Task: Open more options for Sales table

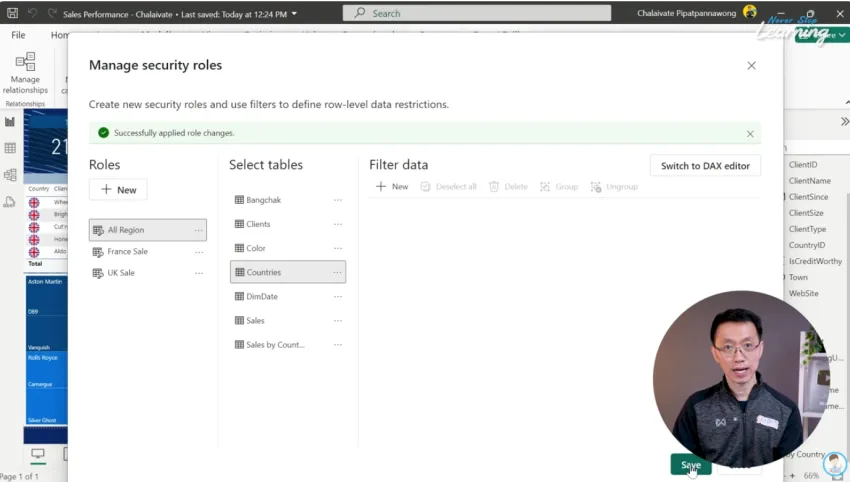Action: click(338, 321)
